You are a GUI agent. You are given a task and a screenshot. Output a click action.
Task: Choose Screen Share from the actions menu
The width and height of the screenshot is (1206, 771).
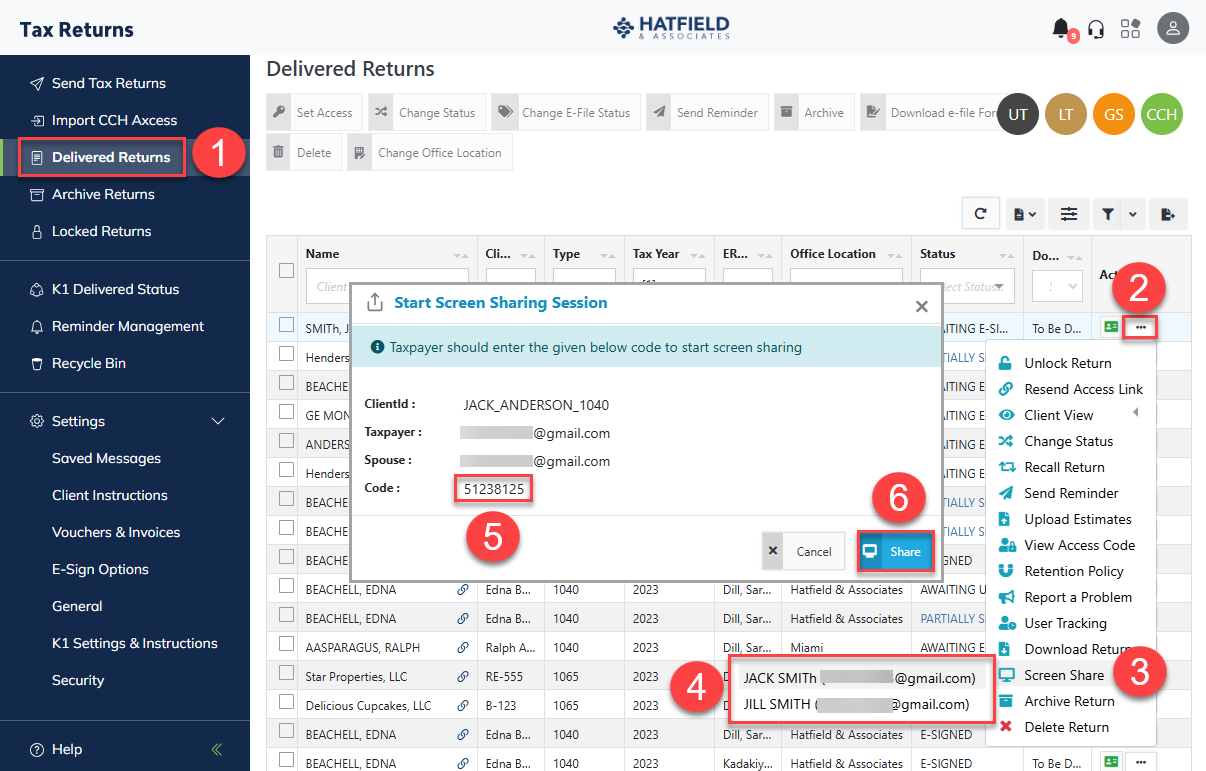click(1064, 675)
